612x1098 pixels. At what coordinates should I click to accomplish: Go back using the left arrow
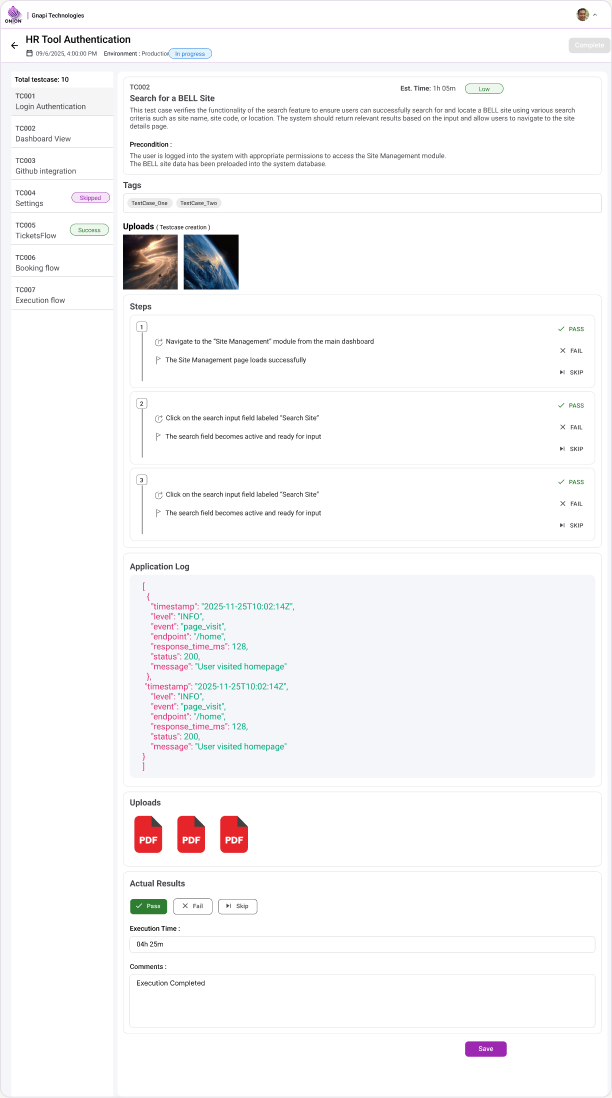[14, 46]
